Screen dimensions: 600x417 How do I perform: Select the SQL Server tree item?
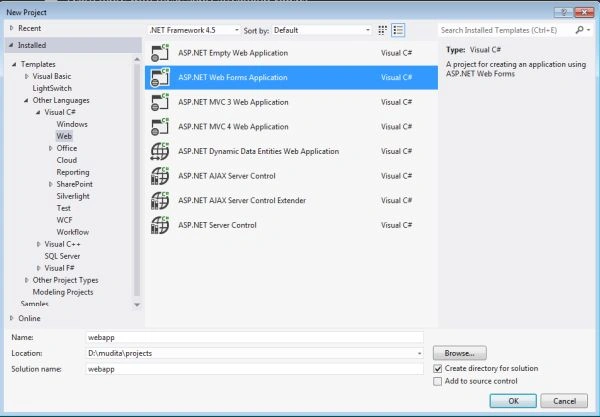(x=62, y=256)
